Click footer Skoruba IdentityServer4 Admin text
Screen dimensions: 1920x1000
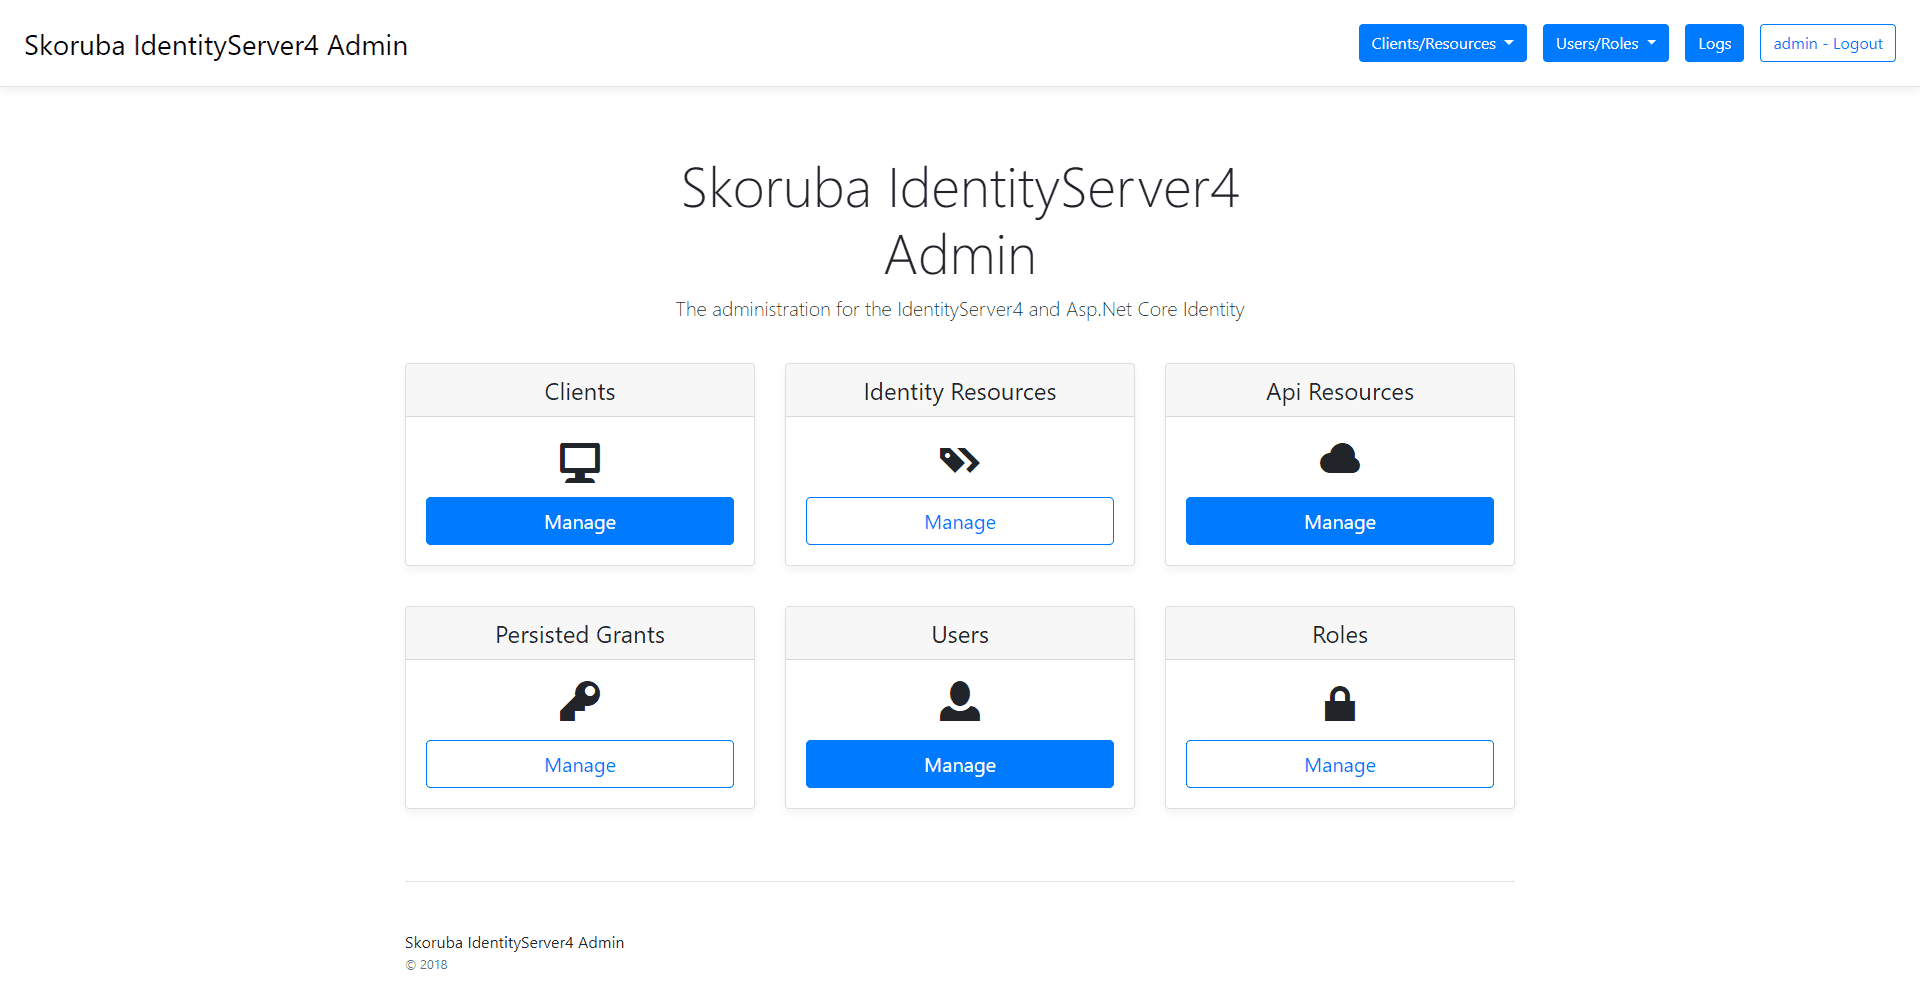coord(514,942)
